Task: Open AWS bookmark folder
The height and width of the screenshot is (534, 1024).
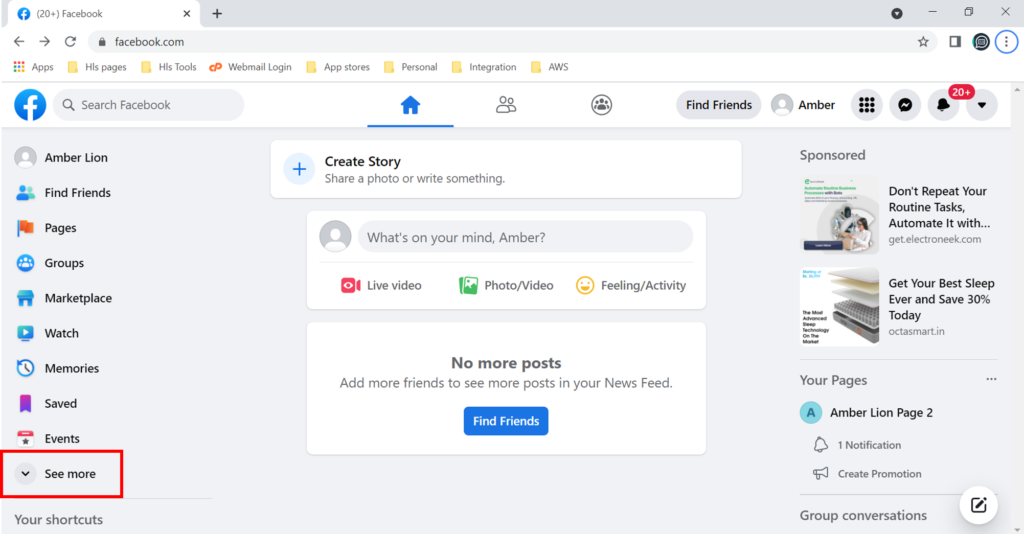Action: point(550,67)
